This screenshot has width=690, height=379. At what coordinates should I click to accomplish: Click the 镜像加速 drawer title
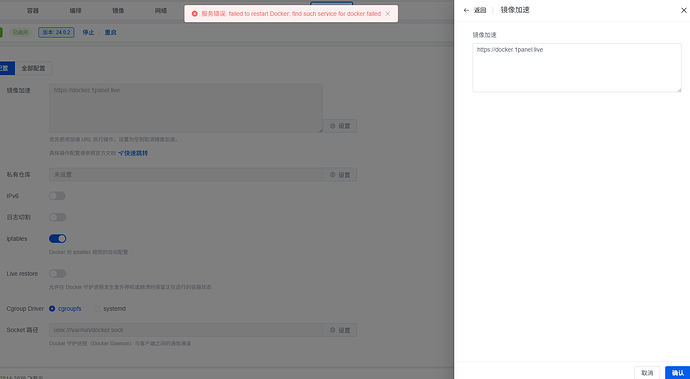515,10
